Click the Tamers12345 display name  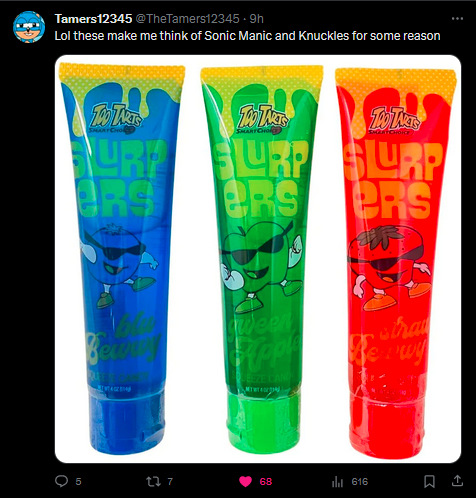93,19
